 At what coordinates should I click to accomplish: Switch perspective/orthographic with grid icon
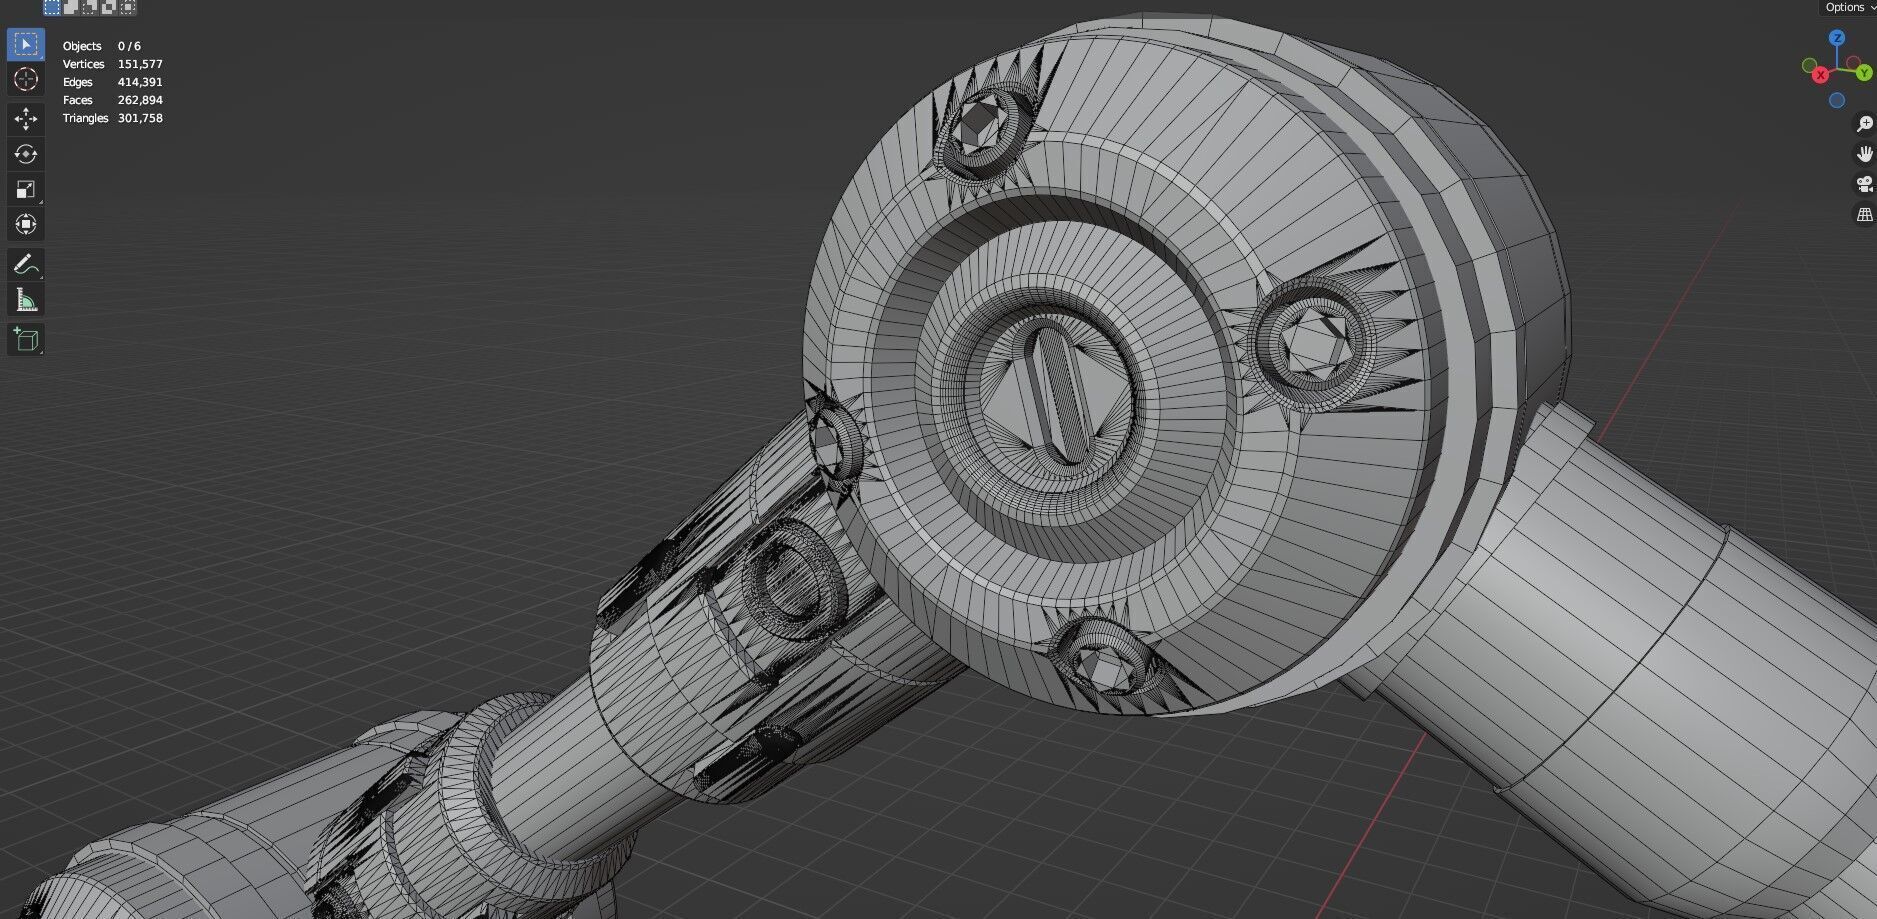coord(1865,214)
